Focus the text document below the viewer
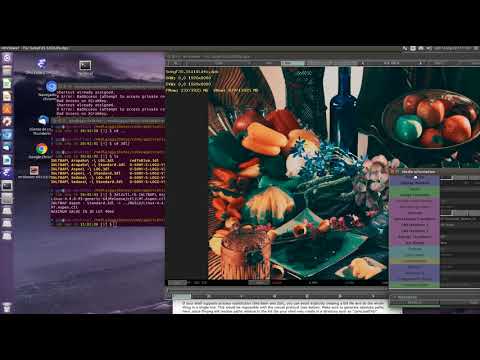Image resolution: width=480 pixels, height=360 pixels. point(287,307)
